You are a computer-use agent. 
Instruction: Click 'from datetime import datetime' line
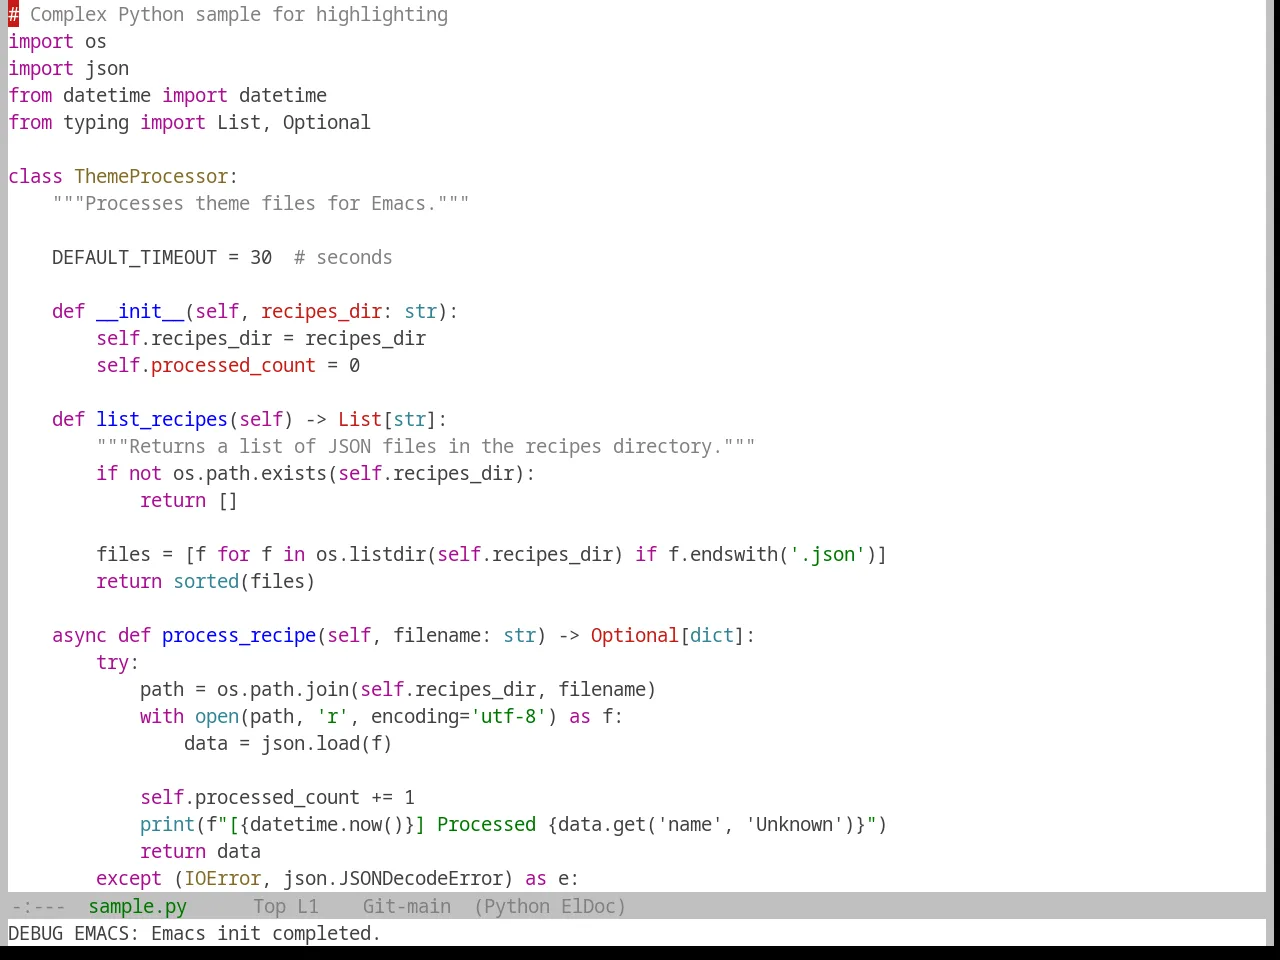167,95
